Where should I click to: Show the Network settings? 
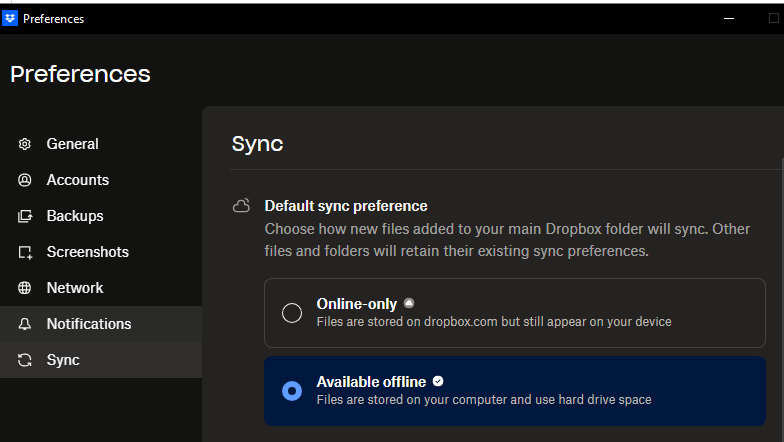tap(75, 288)
